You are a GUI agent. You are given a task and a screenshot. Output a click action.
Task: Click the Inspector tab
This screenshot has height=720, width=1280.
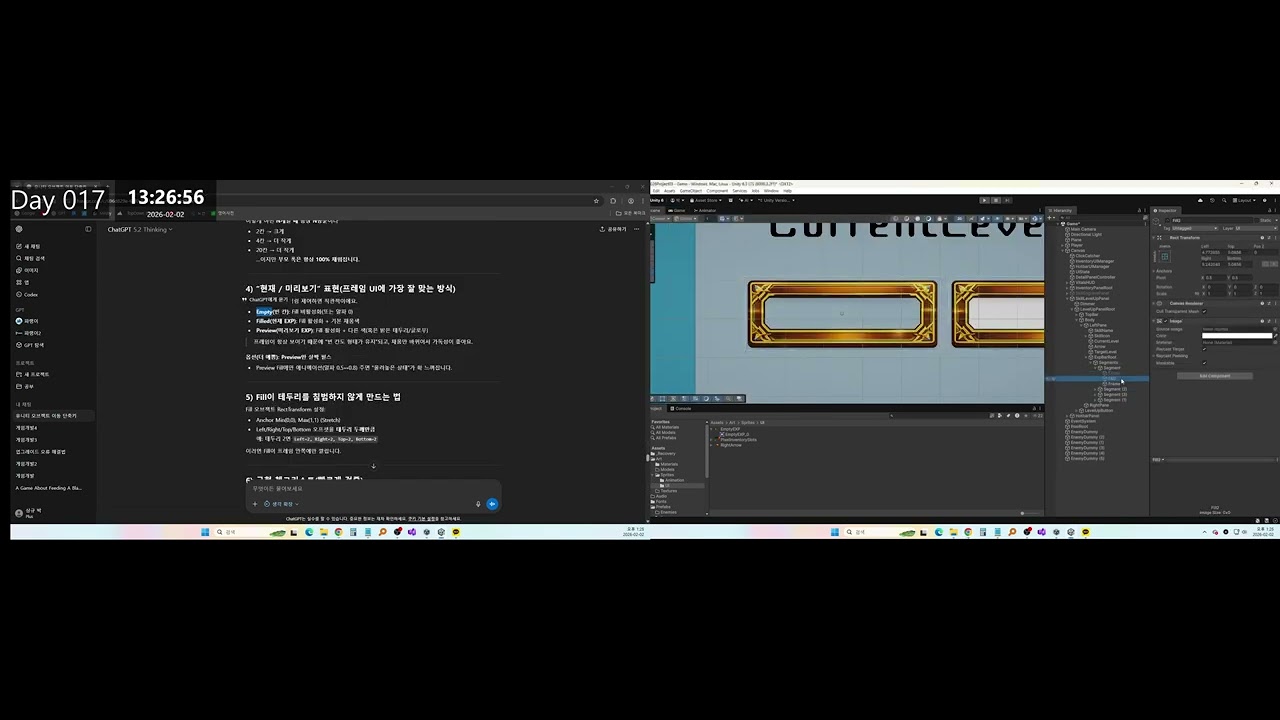(1167, 210)
